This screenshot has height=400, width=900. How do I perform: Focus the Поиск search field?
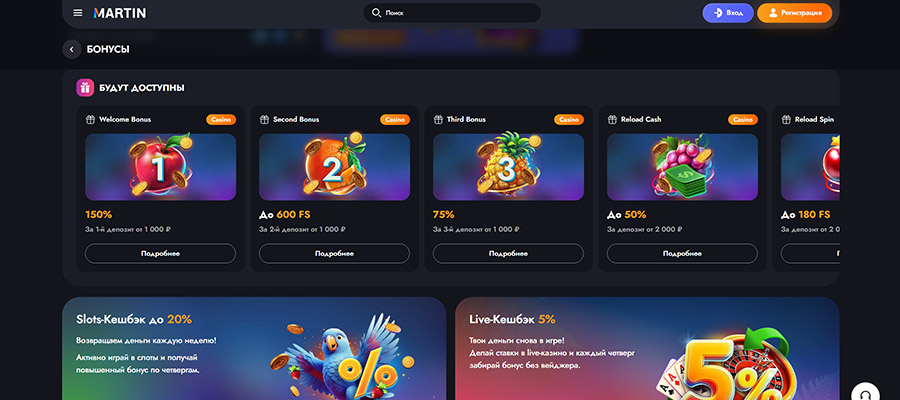(x=452, y=13)
